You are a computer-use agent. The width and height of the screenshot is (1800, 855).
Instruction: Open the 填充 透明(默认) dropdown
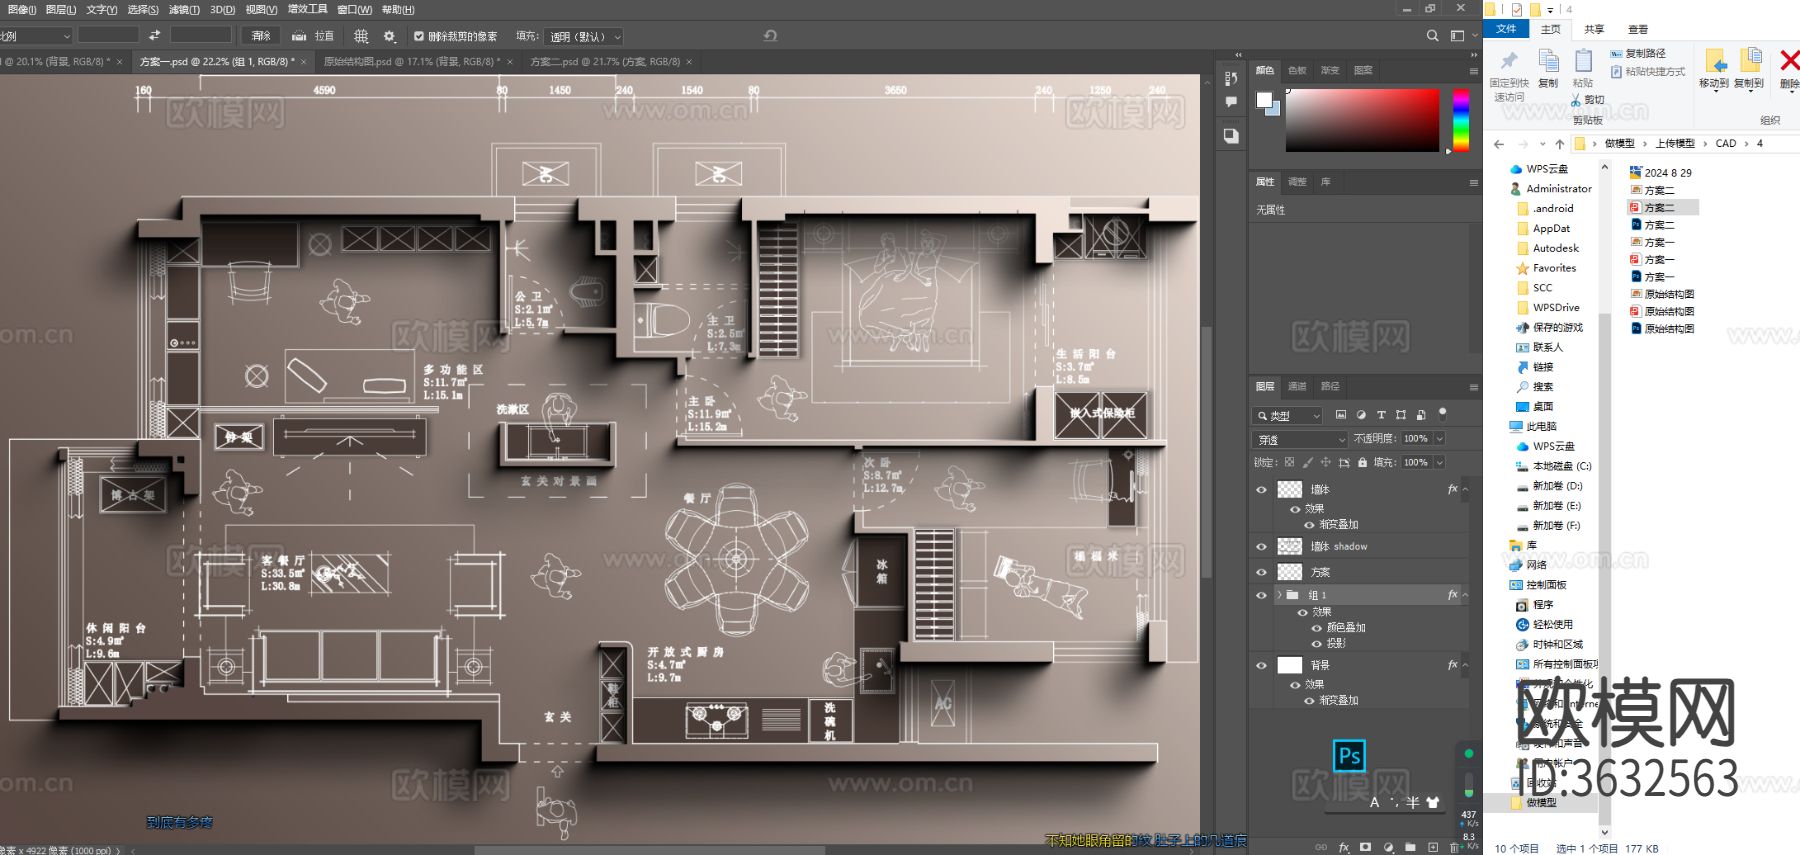coord(584,37)
